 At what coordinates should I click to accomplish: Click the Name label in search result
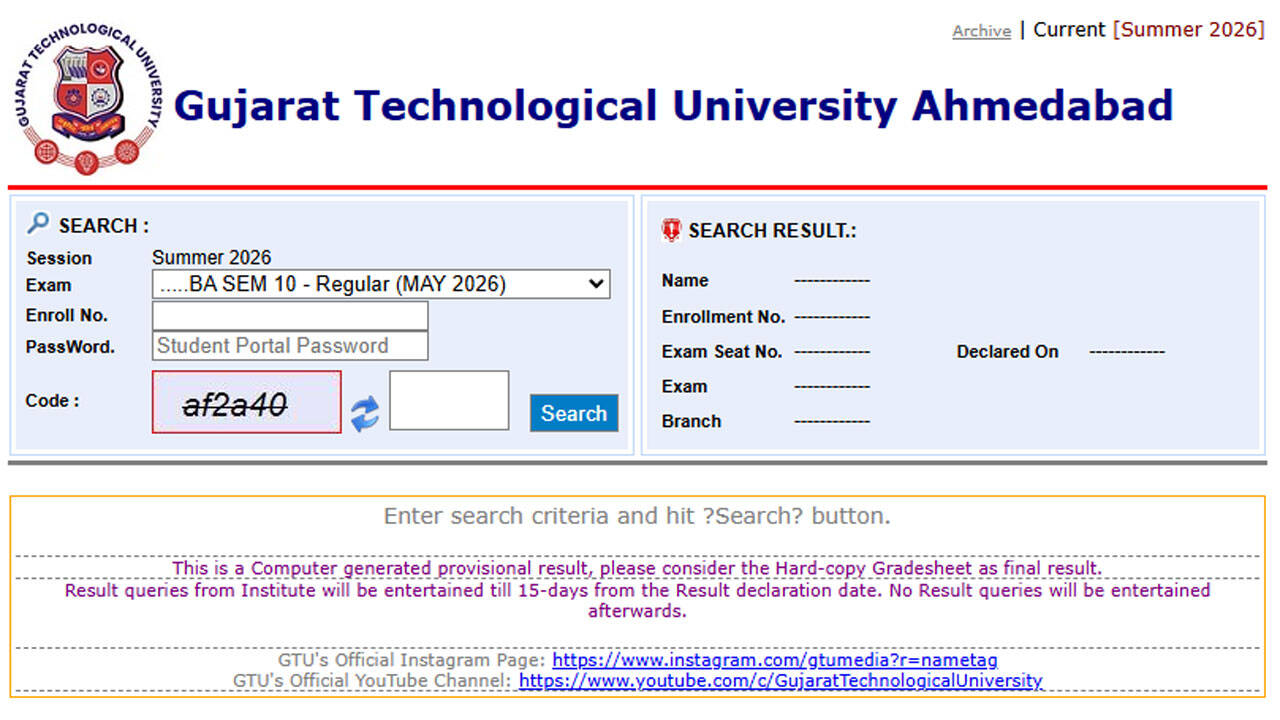coord(685,281)
